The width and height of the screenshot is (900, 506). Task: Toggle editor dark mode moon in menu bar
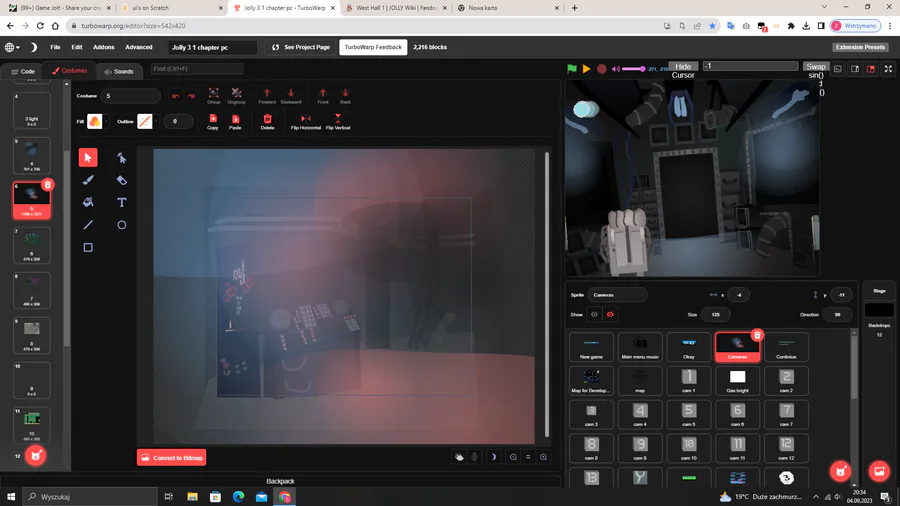pyautogui.click(x=34, y=47)
